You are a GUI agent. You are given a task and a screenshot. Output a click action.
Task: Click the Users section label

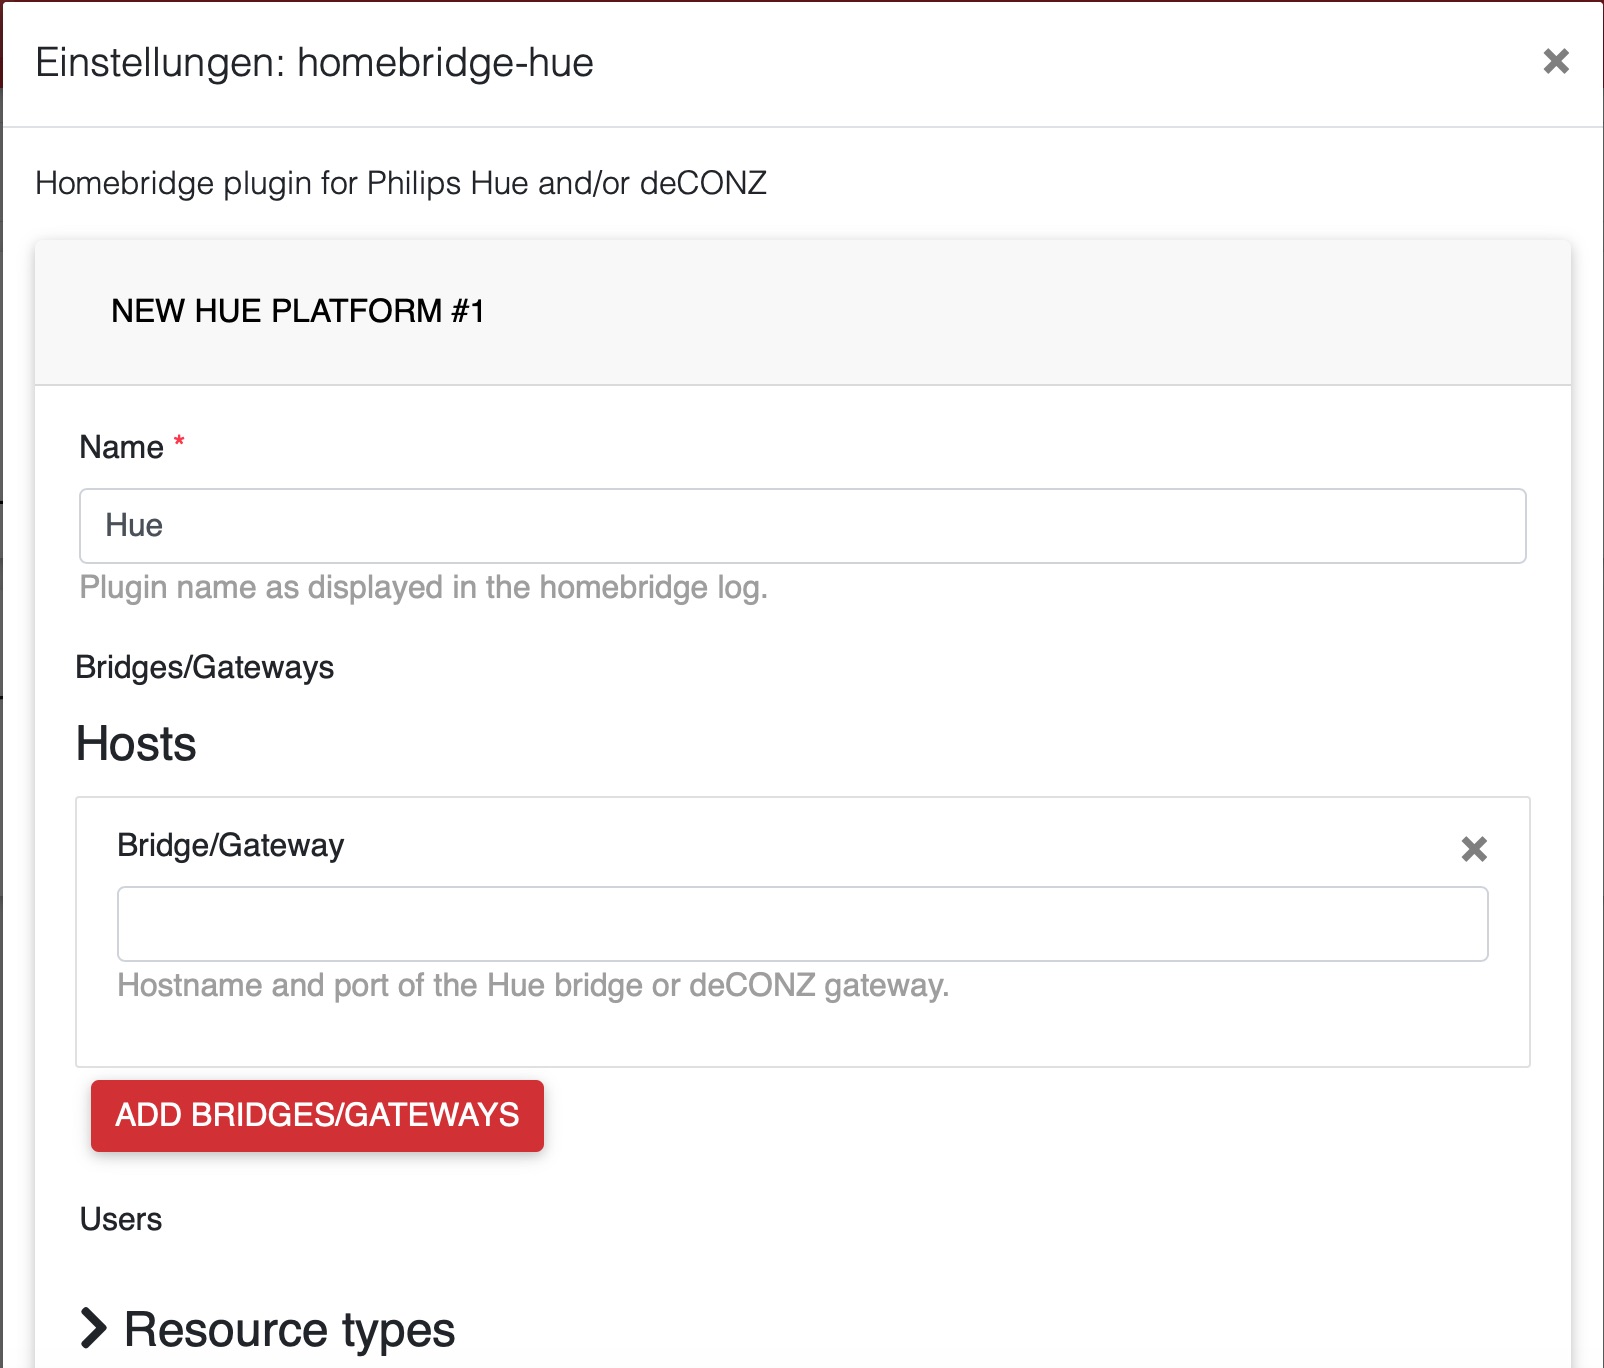tap(120, 1219)
